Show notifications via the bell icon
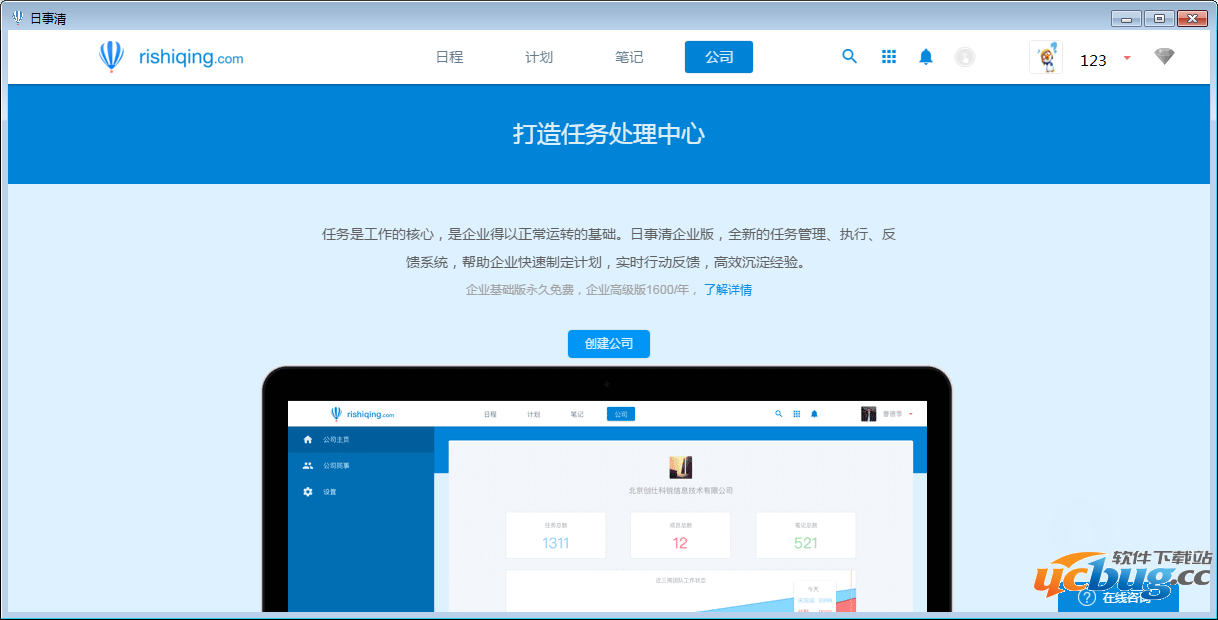This screenshot has height=620, width=1218. 926,57
